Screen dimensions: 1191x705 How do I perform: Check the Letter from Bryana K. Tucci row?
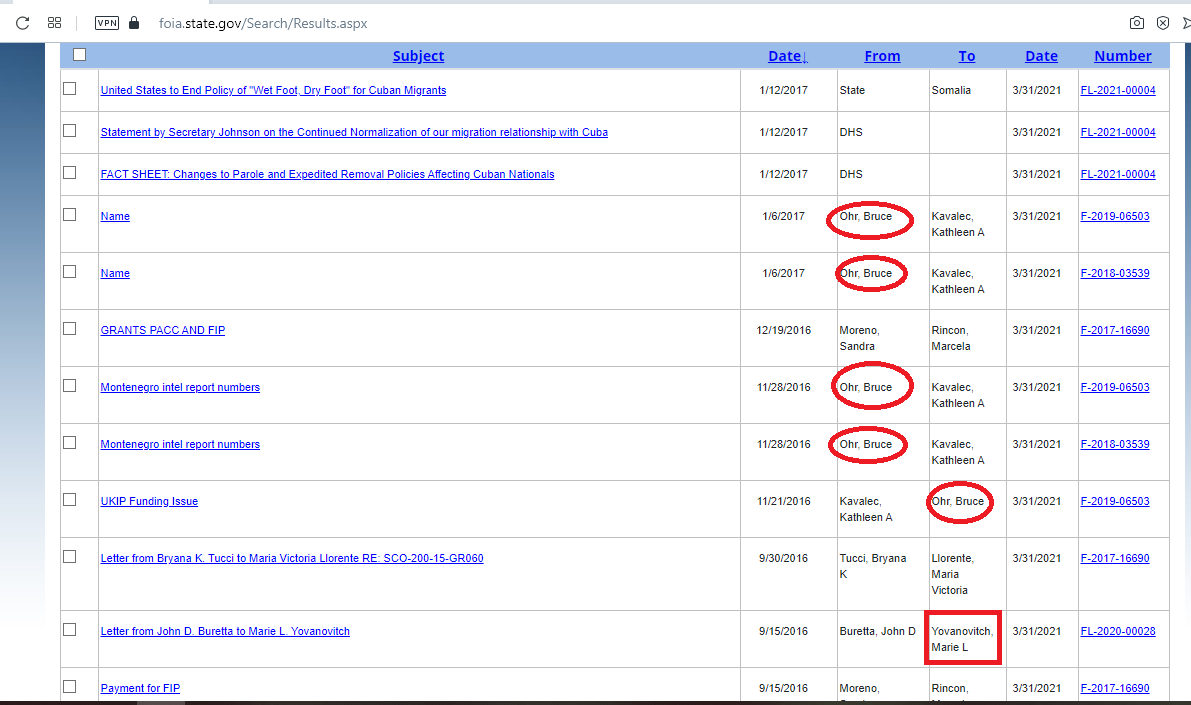70,556
